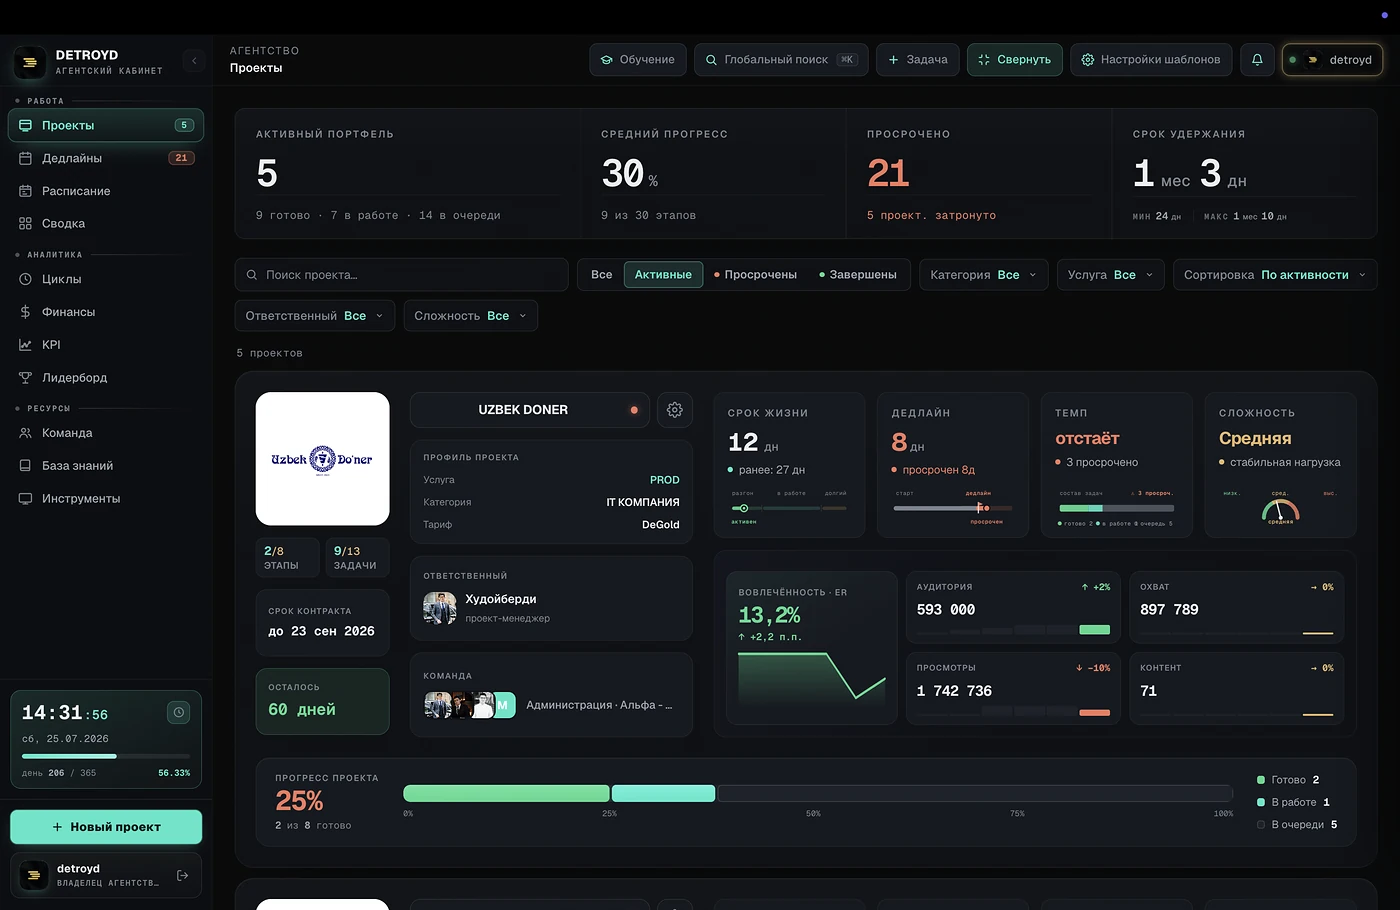Open the Ответственный filter dropdown
Screen dimensions: 1400x910
(315, 316)
